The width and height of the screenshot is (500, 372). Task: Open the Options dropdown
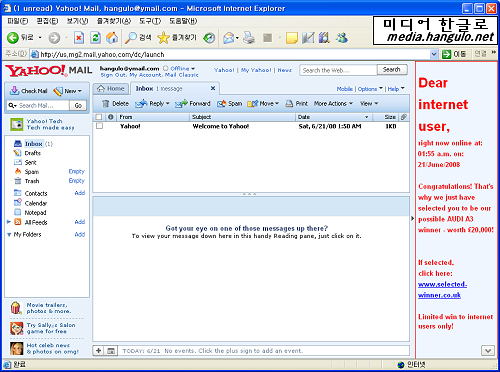(370, 89)
